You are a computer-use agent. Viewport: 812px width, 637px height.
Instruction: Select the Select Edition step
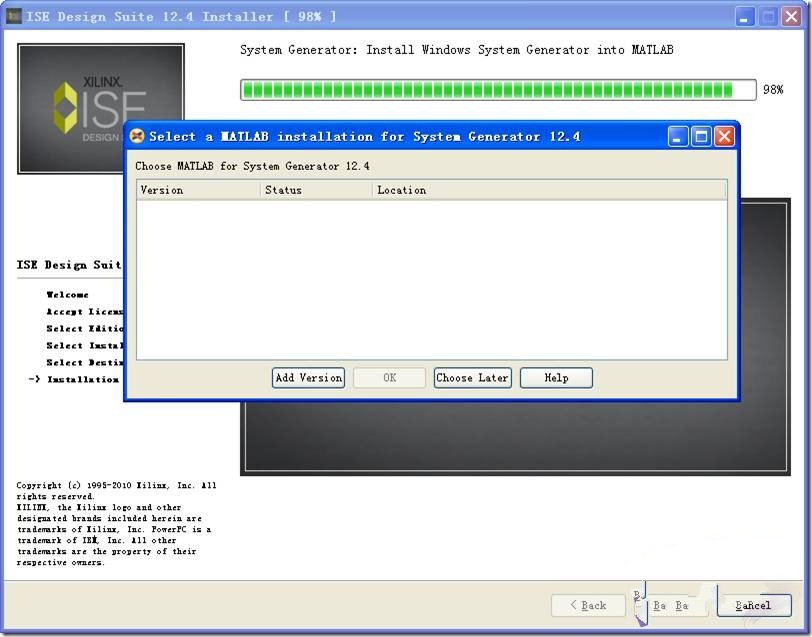click(84, 329)
